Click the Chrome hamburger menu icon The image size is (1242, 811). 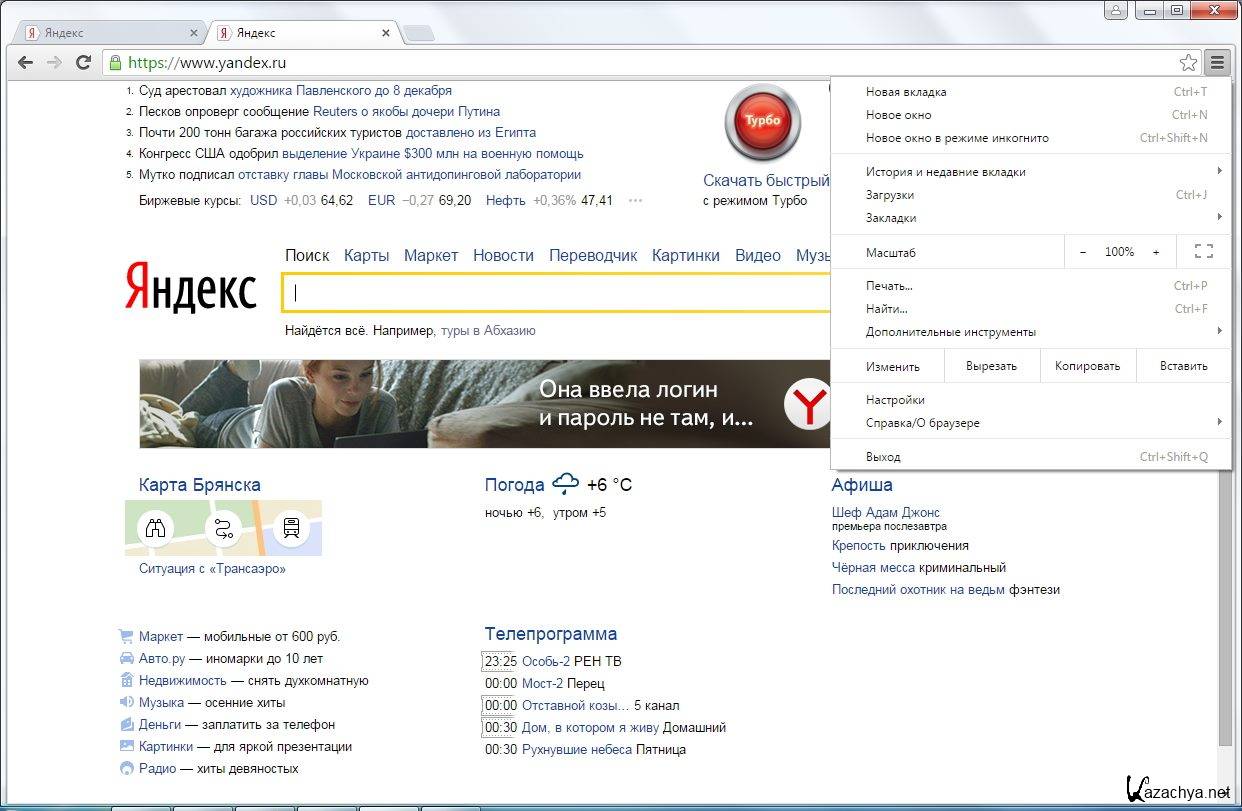[x=1217, y=63]
